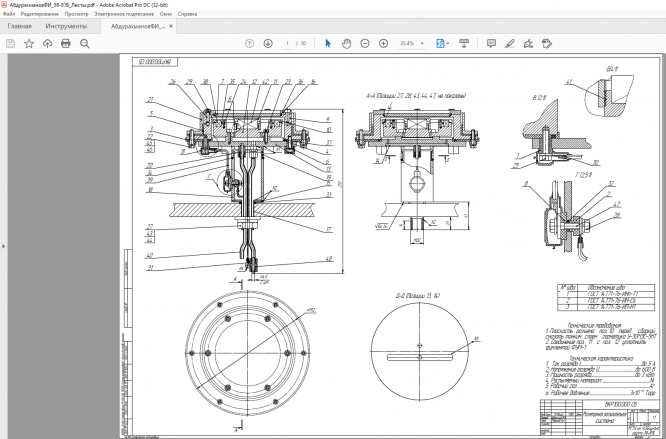Select the arrow selection tool
The height and width of the screenshot is (439, 666).
coord(328,44)
